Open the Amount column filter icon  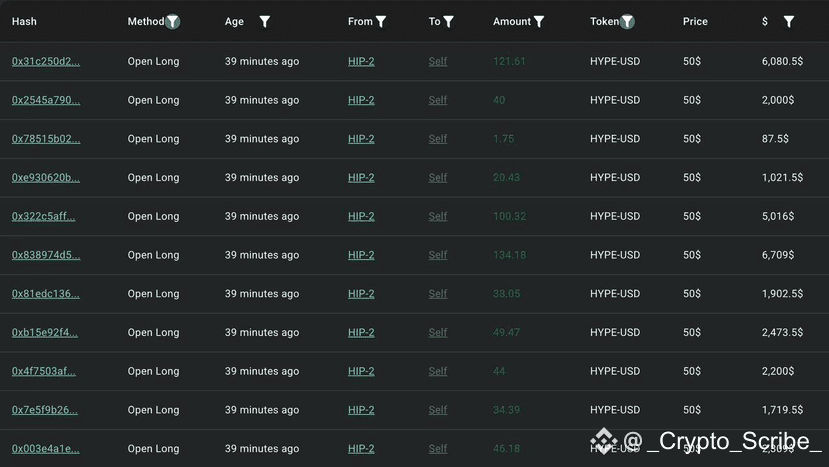click(x=539, y=22)
